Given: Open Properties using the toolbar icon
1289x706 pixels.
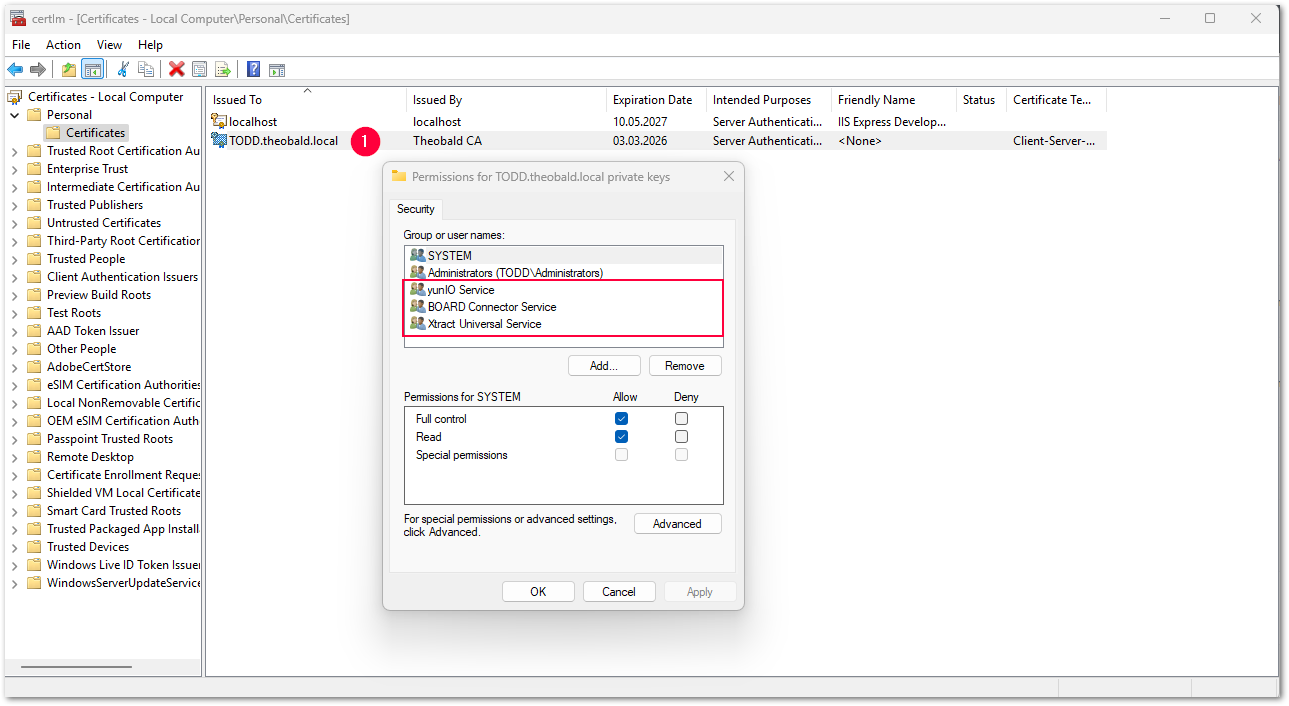Looking at the screenshot, I should pyautogui.click(x=200, y=69).
